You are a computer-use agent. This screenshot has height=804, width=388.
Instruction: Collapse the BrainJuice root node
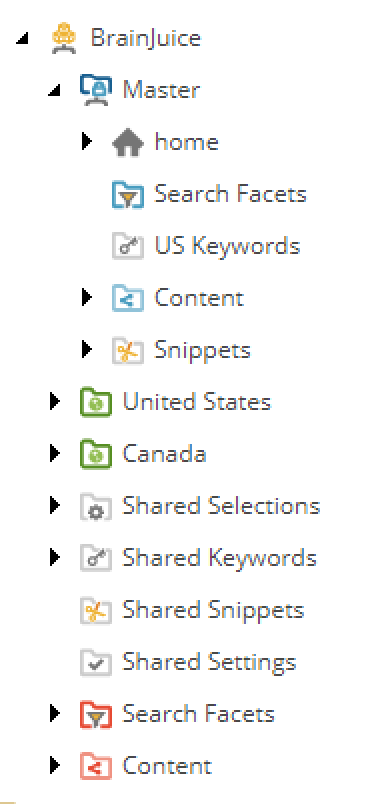point(22,38)
